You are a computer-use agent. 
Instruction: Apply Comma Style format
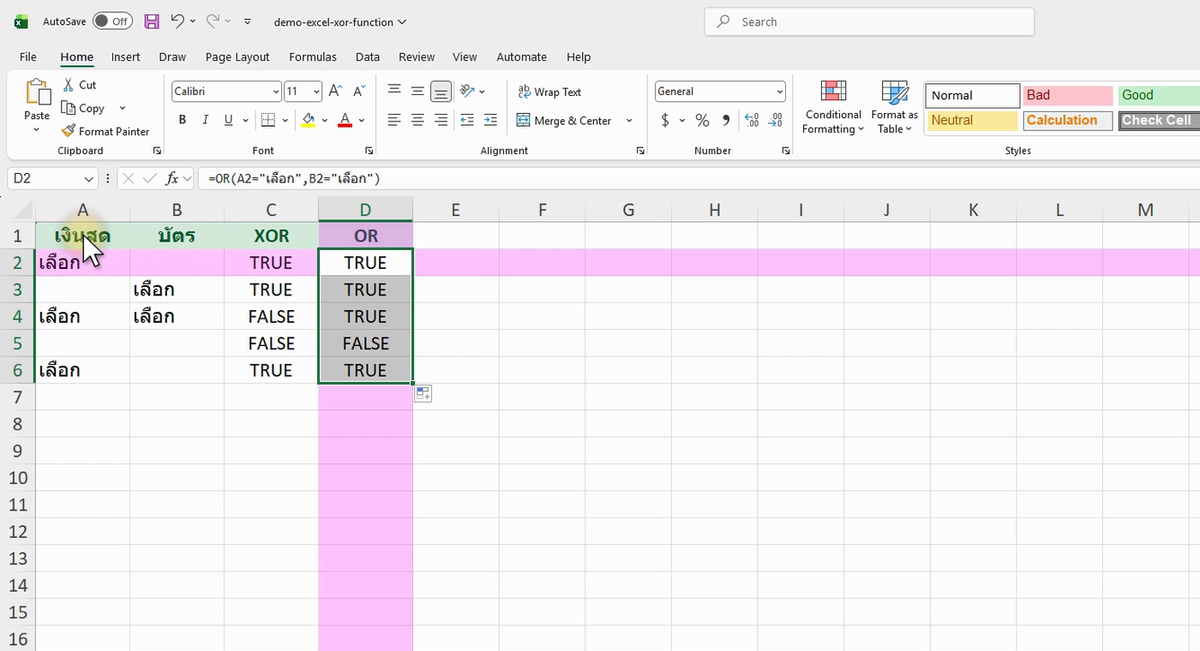[726, 120]
